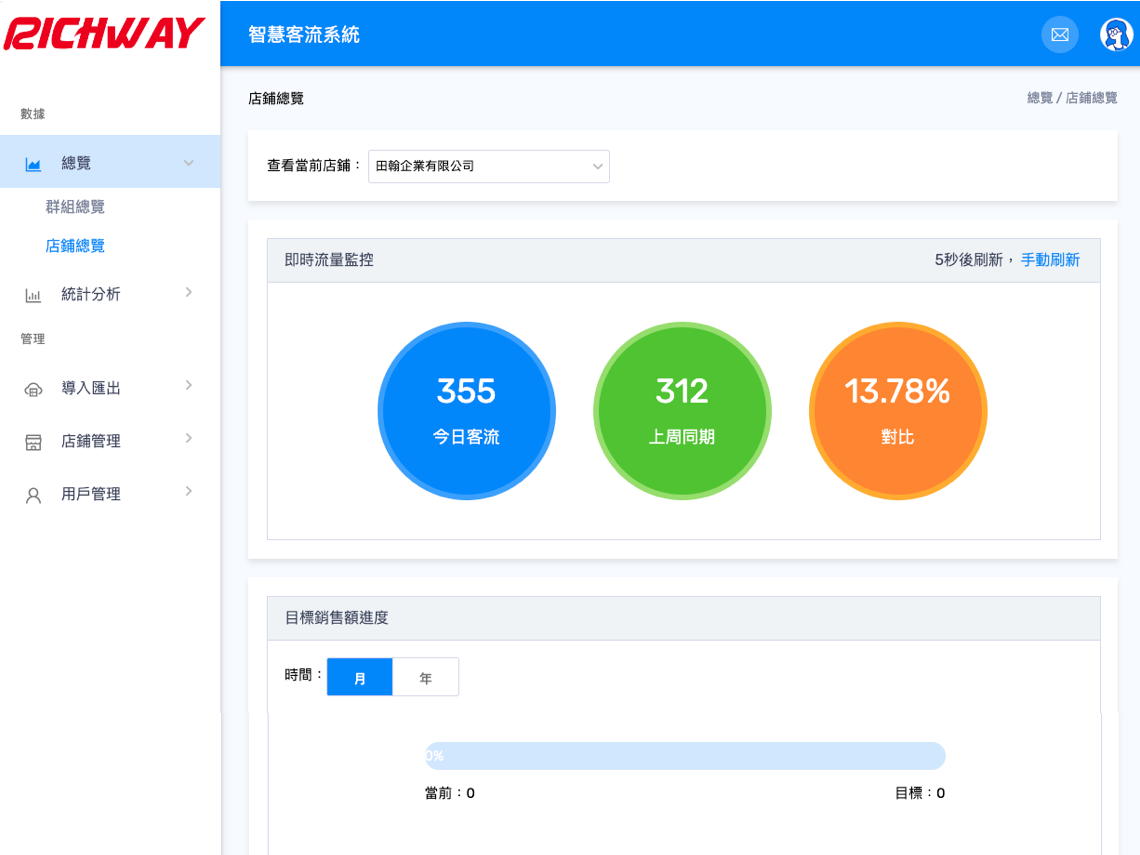Click the 總覽 chart icon in sidebar
1140x855 pixels.
point(33,163)
